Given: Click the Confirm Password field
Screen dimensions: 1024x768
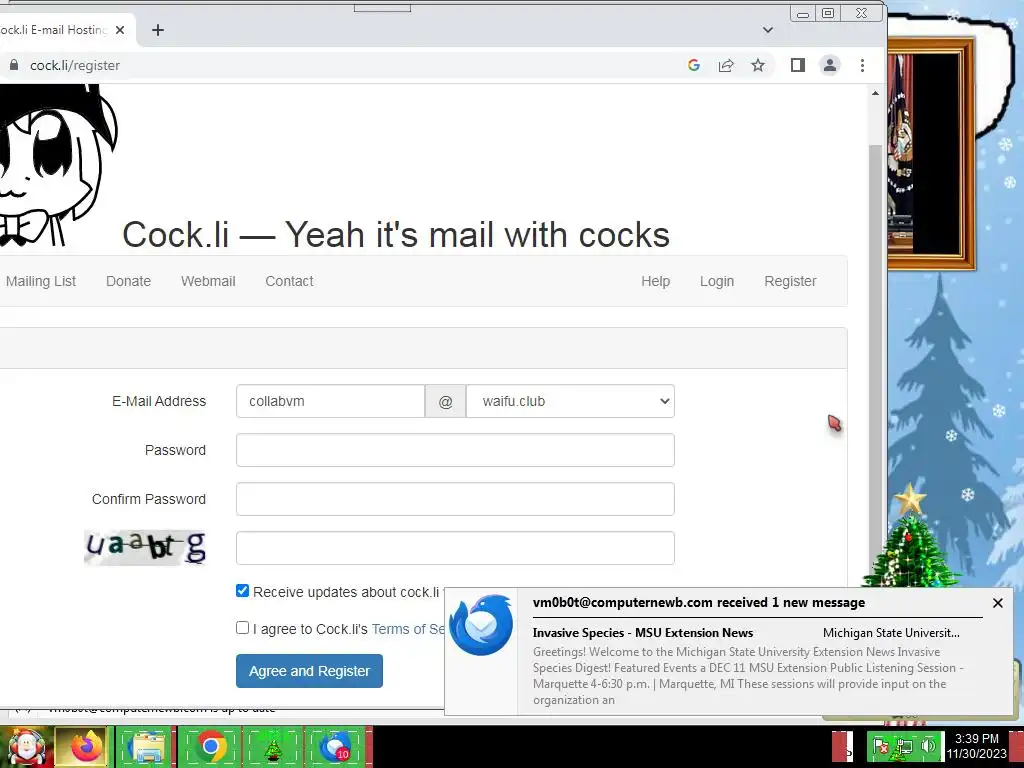Looking at the screenshot, I should tap(455, 499).
